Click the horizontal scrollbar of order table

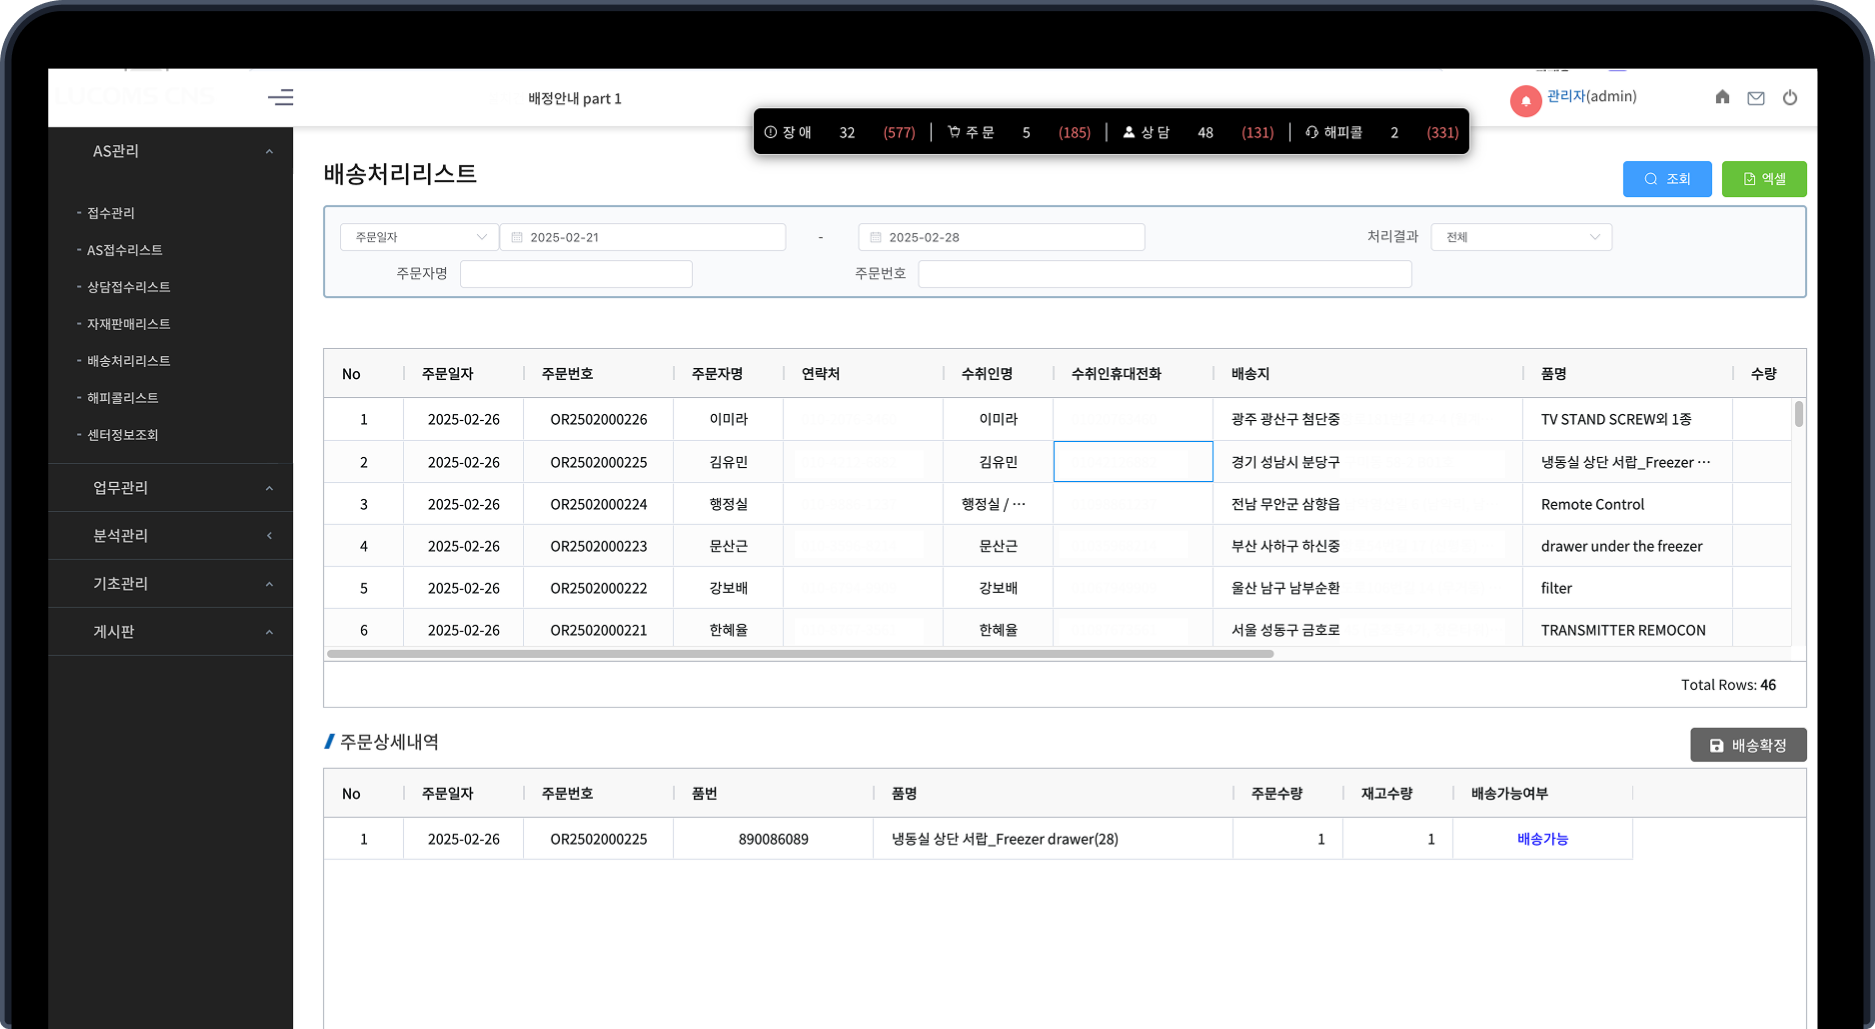pyautogui.click(x=800, y=654)
